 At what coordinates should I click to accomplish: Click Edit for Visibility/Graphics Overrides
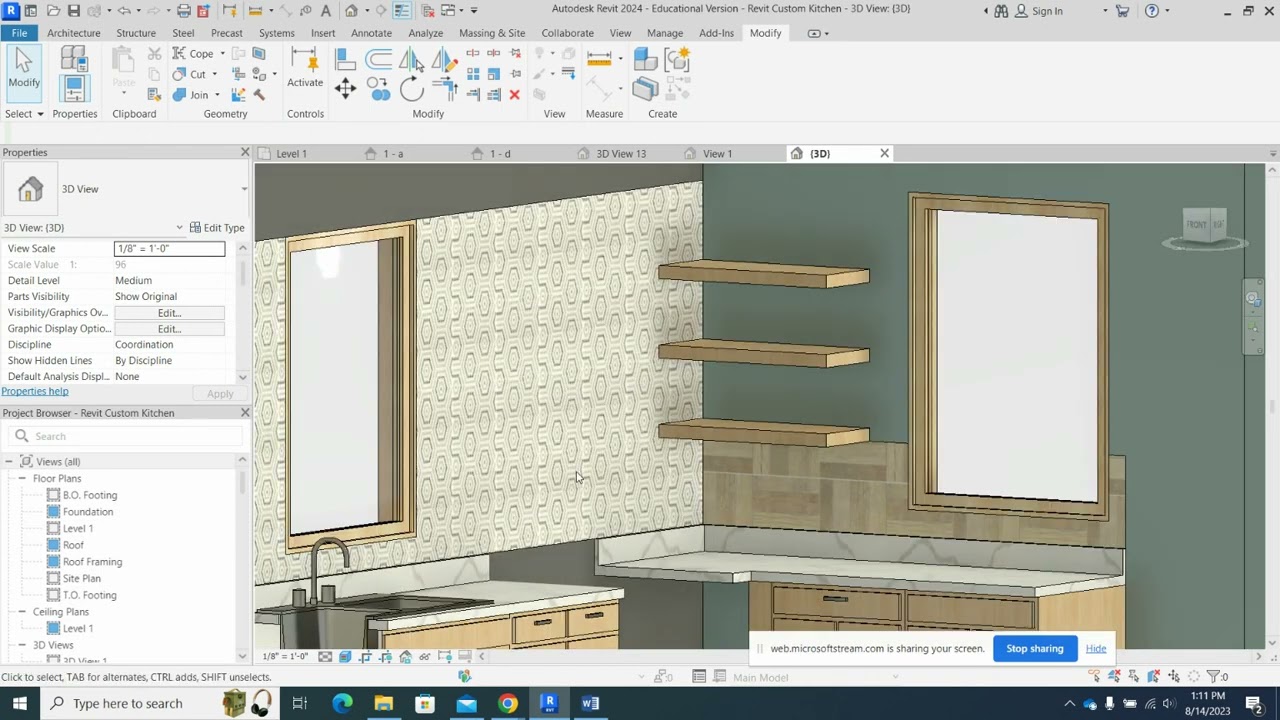point(169,313)
